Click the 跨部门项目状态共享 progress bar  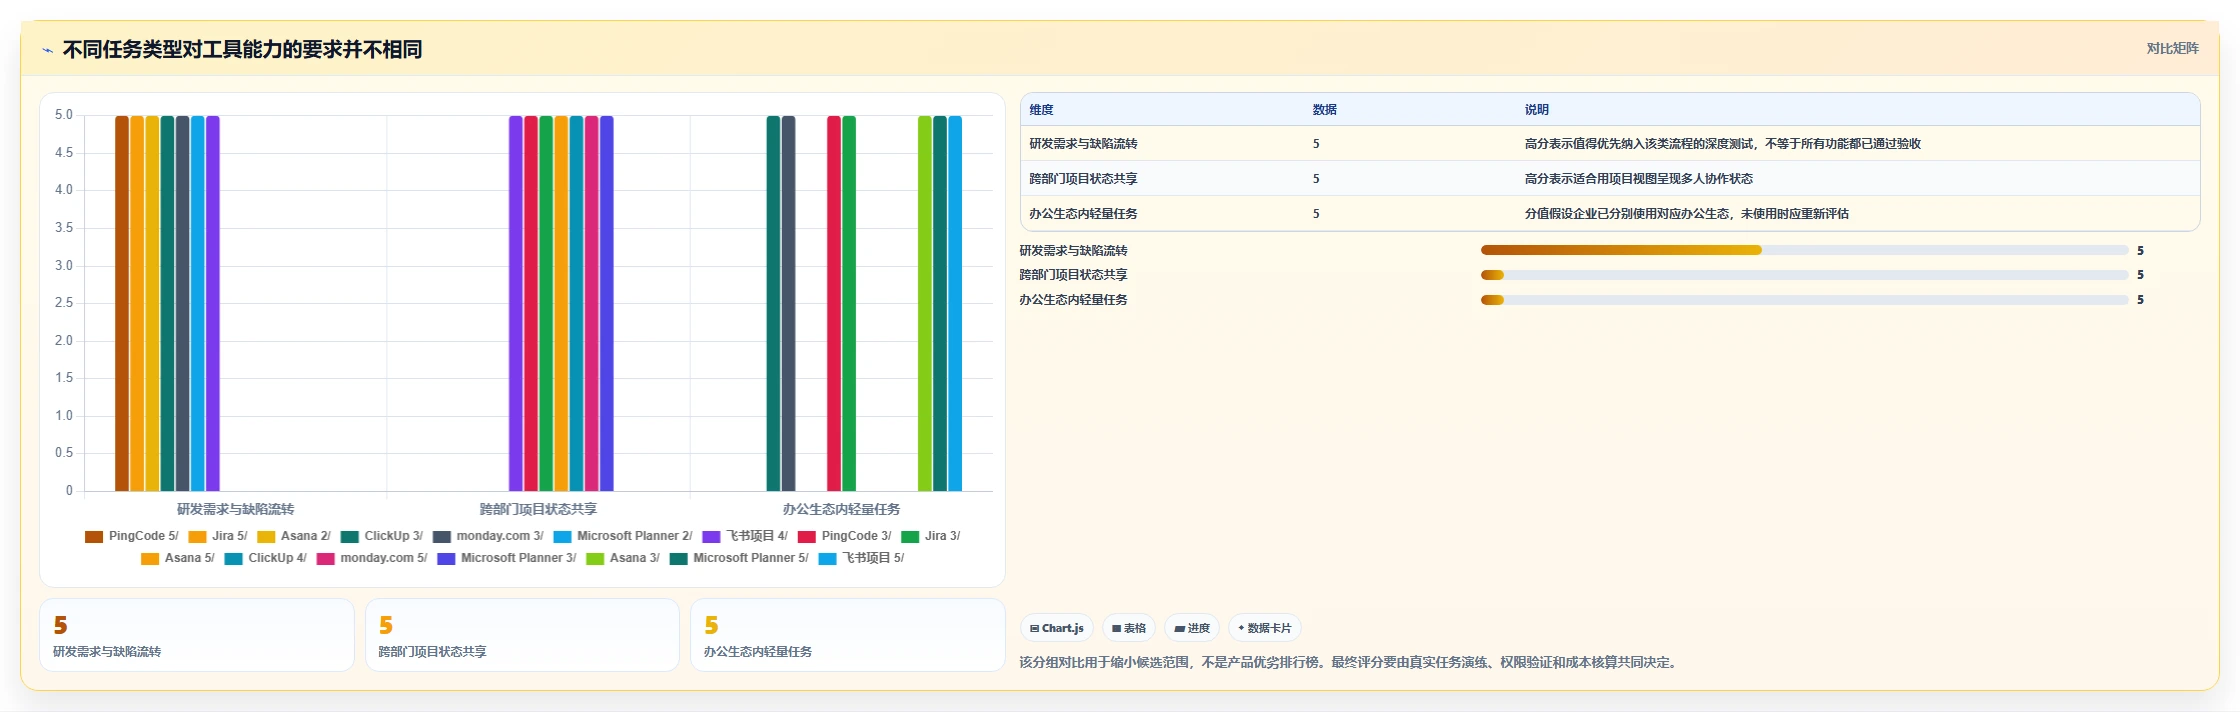pos(1805,275)
